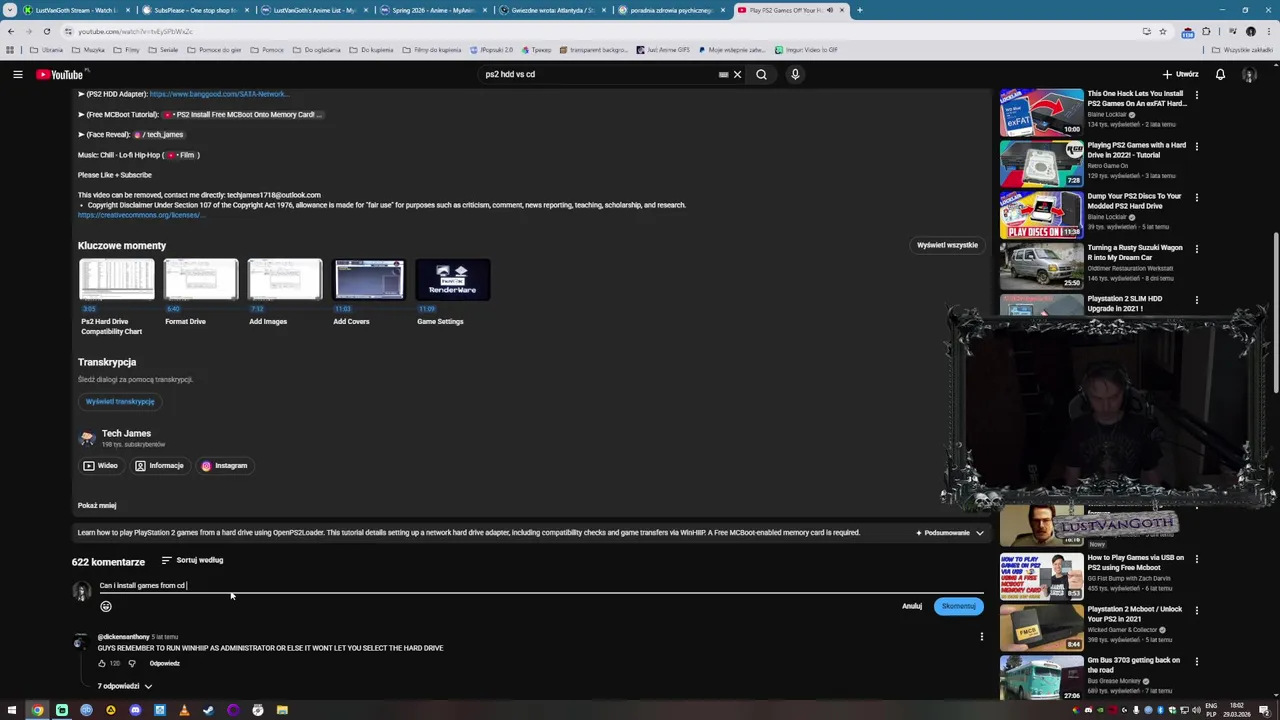Open the options menu on dickensanthony comment
Screen dimensions: 1280x720
[981, 637]
